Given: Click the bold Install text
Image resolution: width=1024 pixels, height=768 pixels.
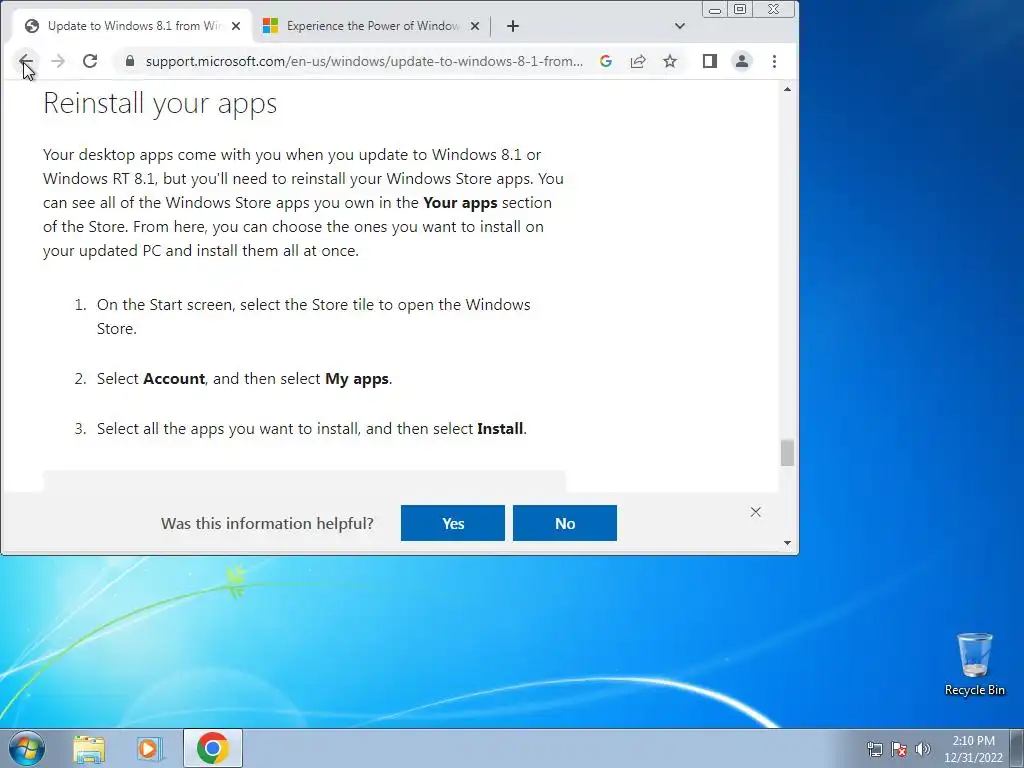Looking at the screenshot, I should pyautogui.click(x=500, y=428).
